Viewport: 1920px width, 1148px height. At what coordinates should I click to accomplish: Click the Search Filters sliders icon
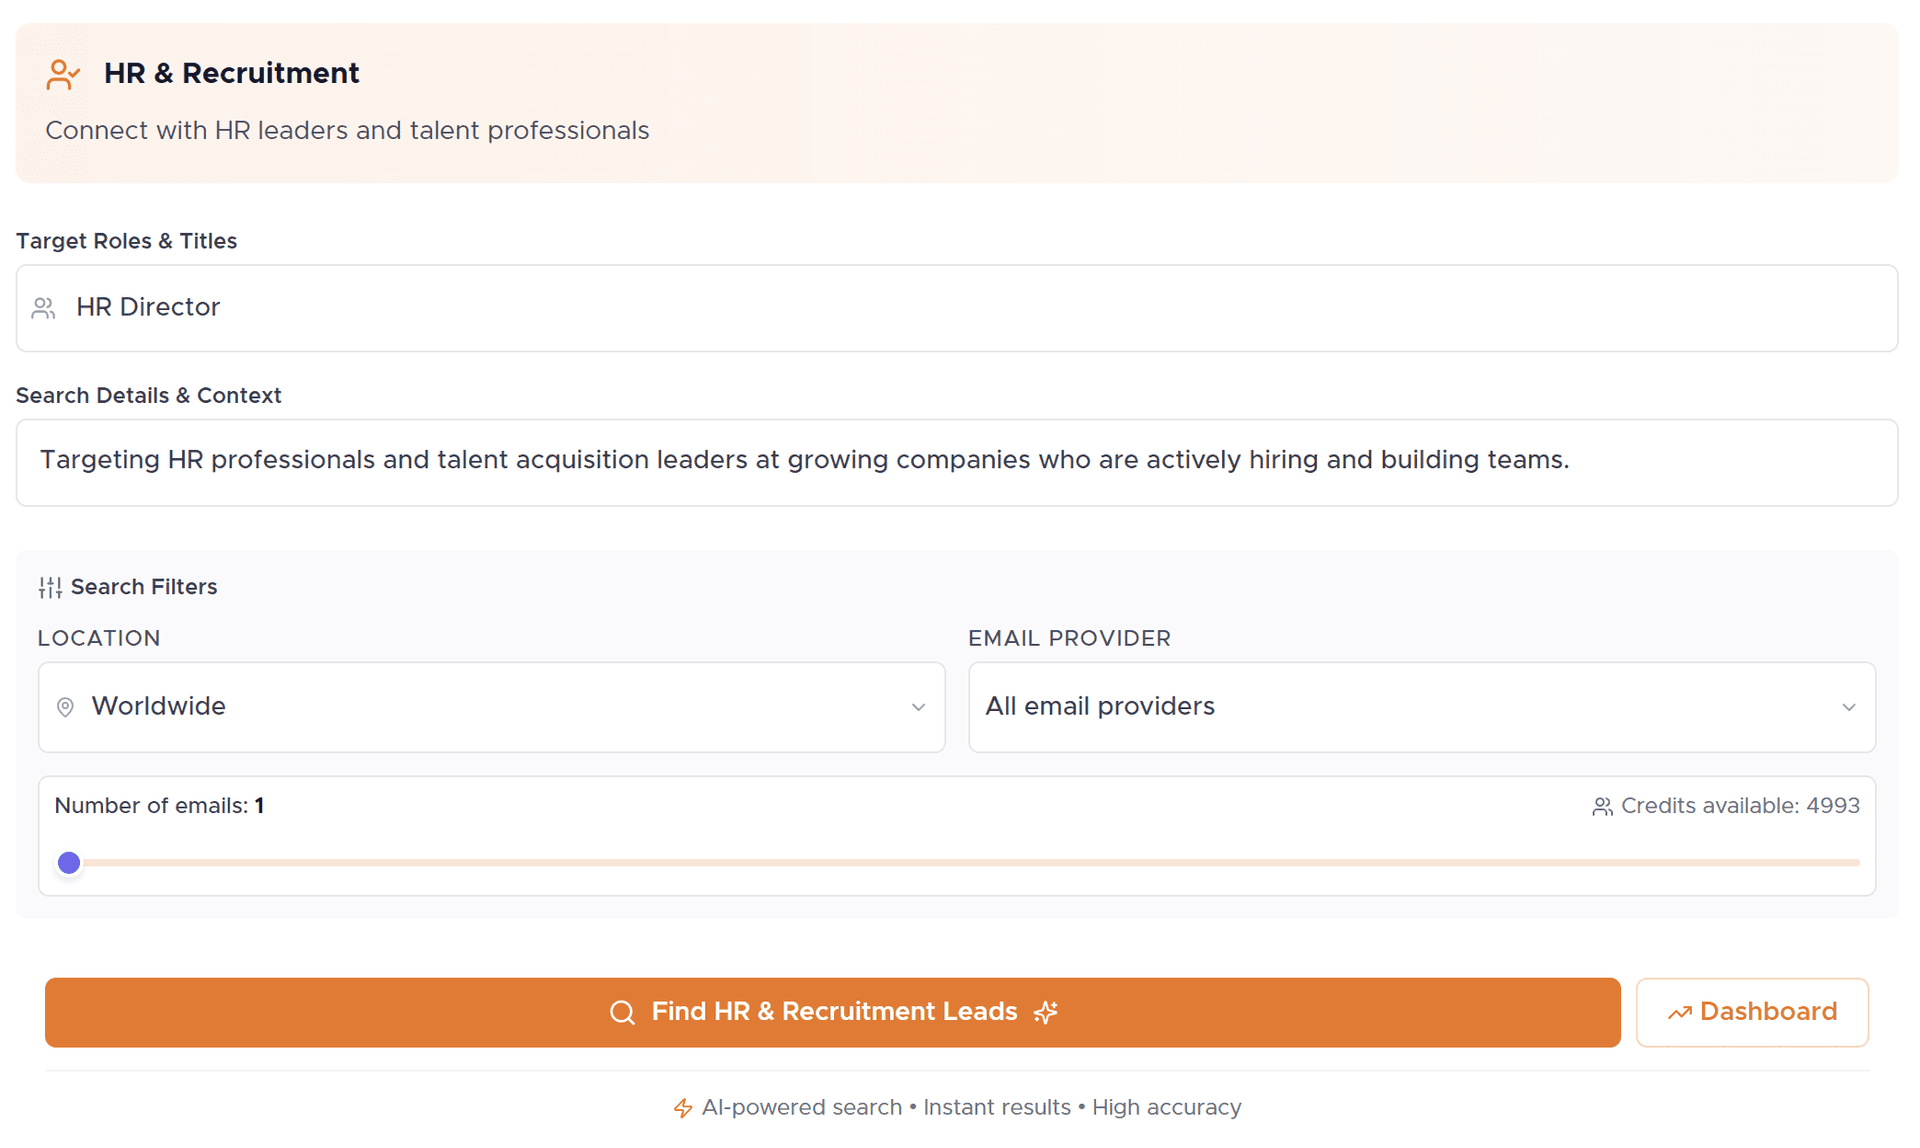coord(49,587)
